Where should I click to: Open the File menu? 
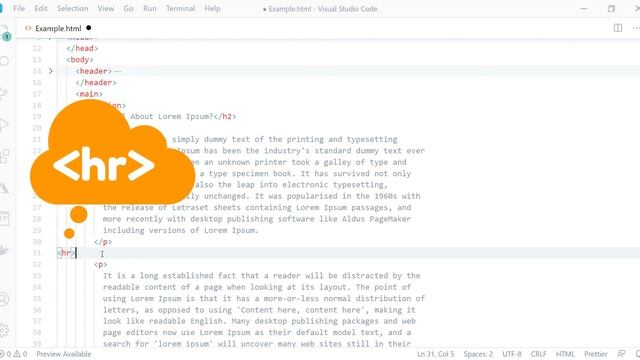point(19,9)
